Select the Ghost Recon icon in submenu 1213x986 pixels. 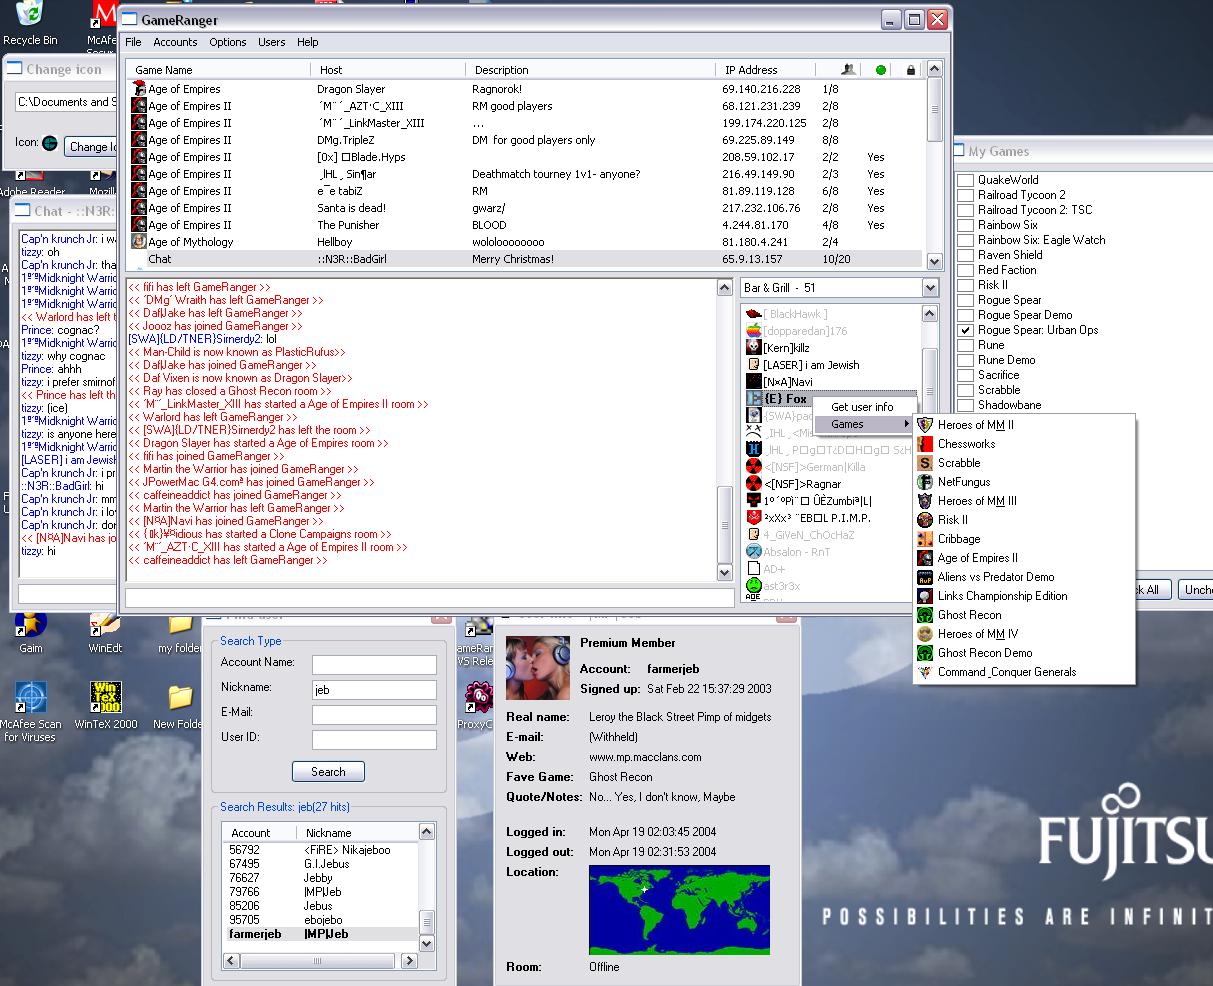coord(925,615)
